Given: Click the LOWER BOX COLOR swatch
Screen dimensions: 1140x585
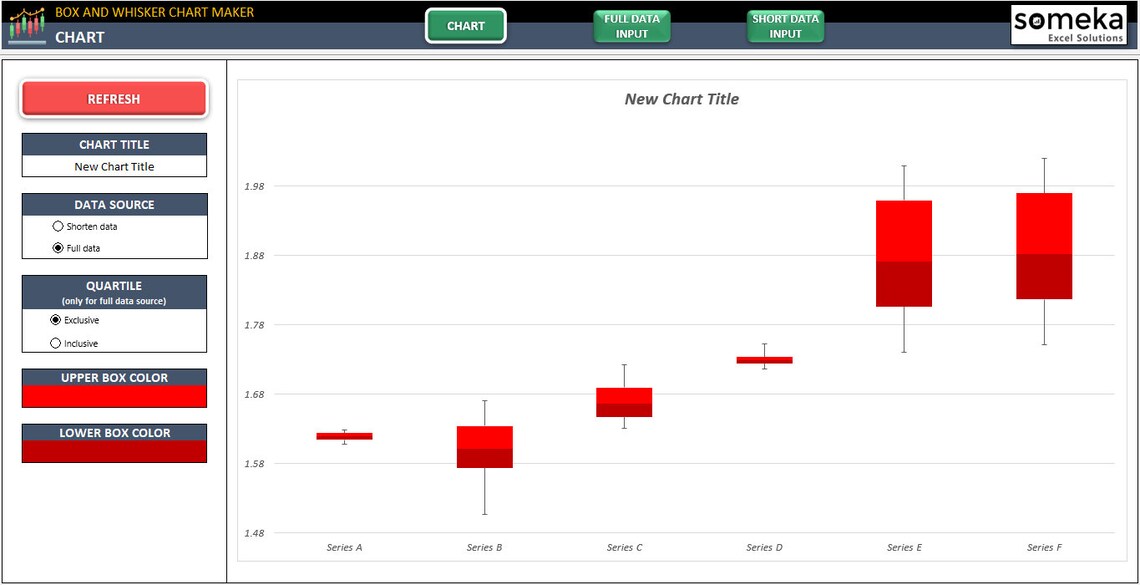Looking at the screenshot, I should pos(113,449).
